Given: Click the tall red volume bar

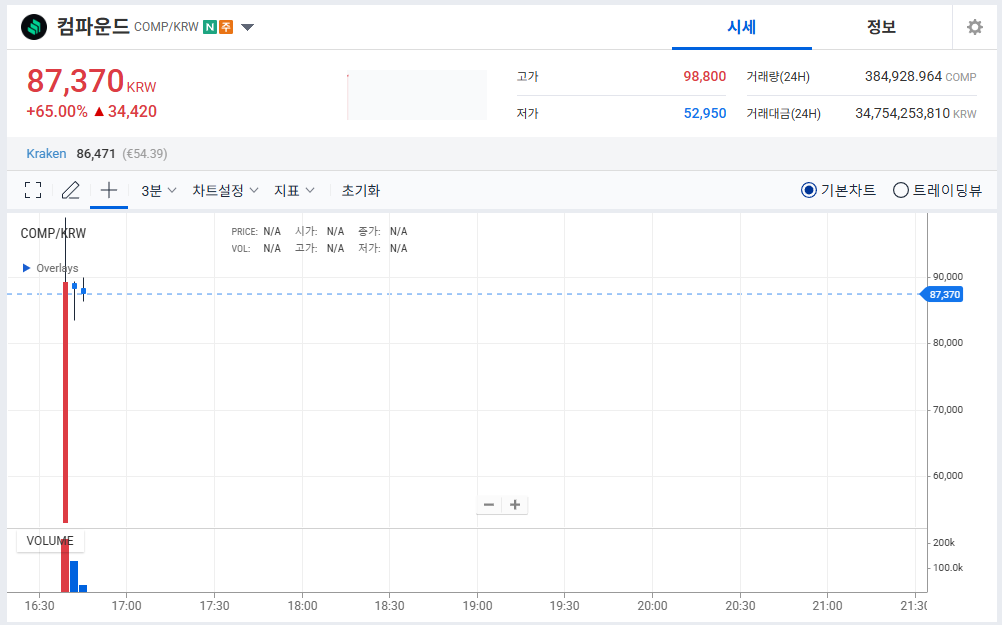Looking at the screenshot, I should click(x=65, y=566).
